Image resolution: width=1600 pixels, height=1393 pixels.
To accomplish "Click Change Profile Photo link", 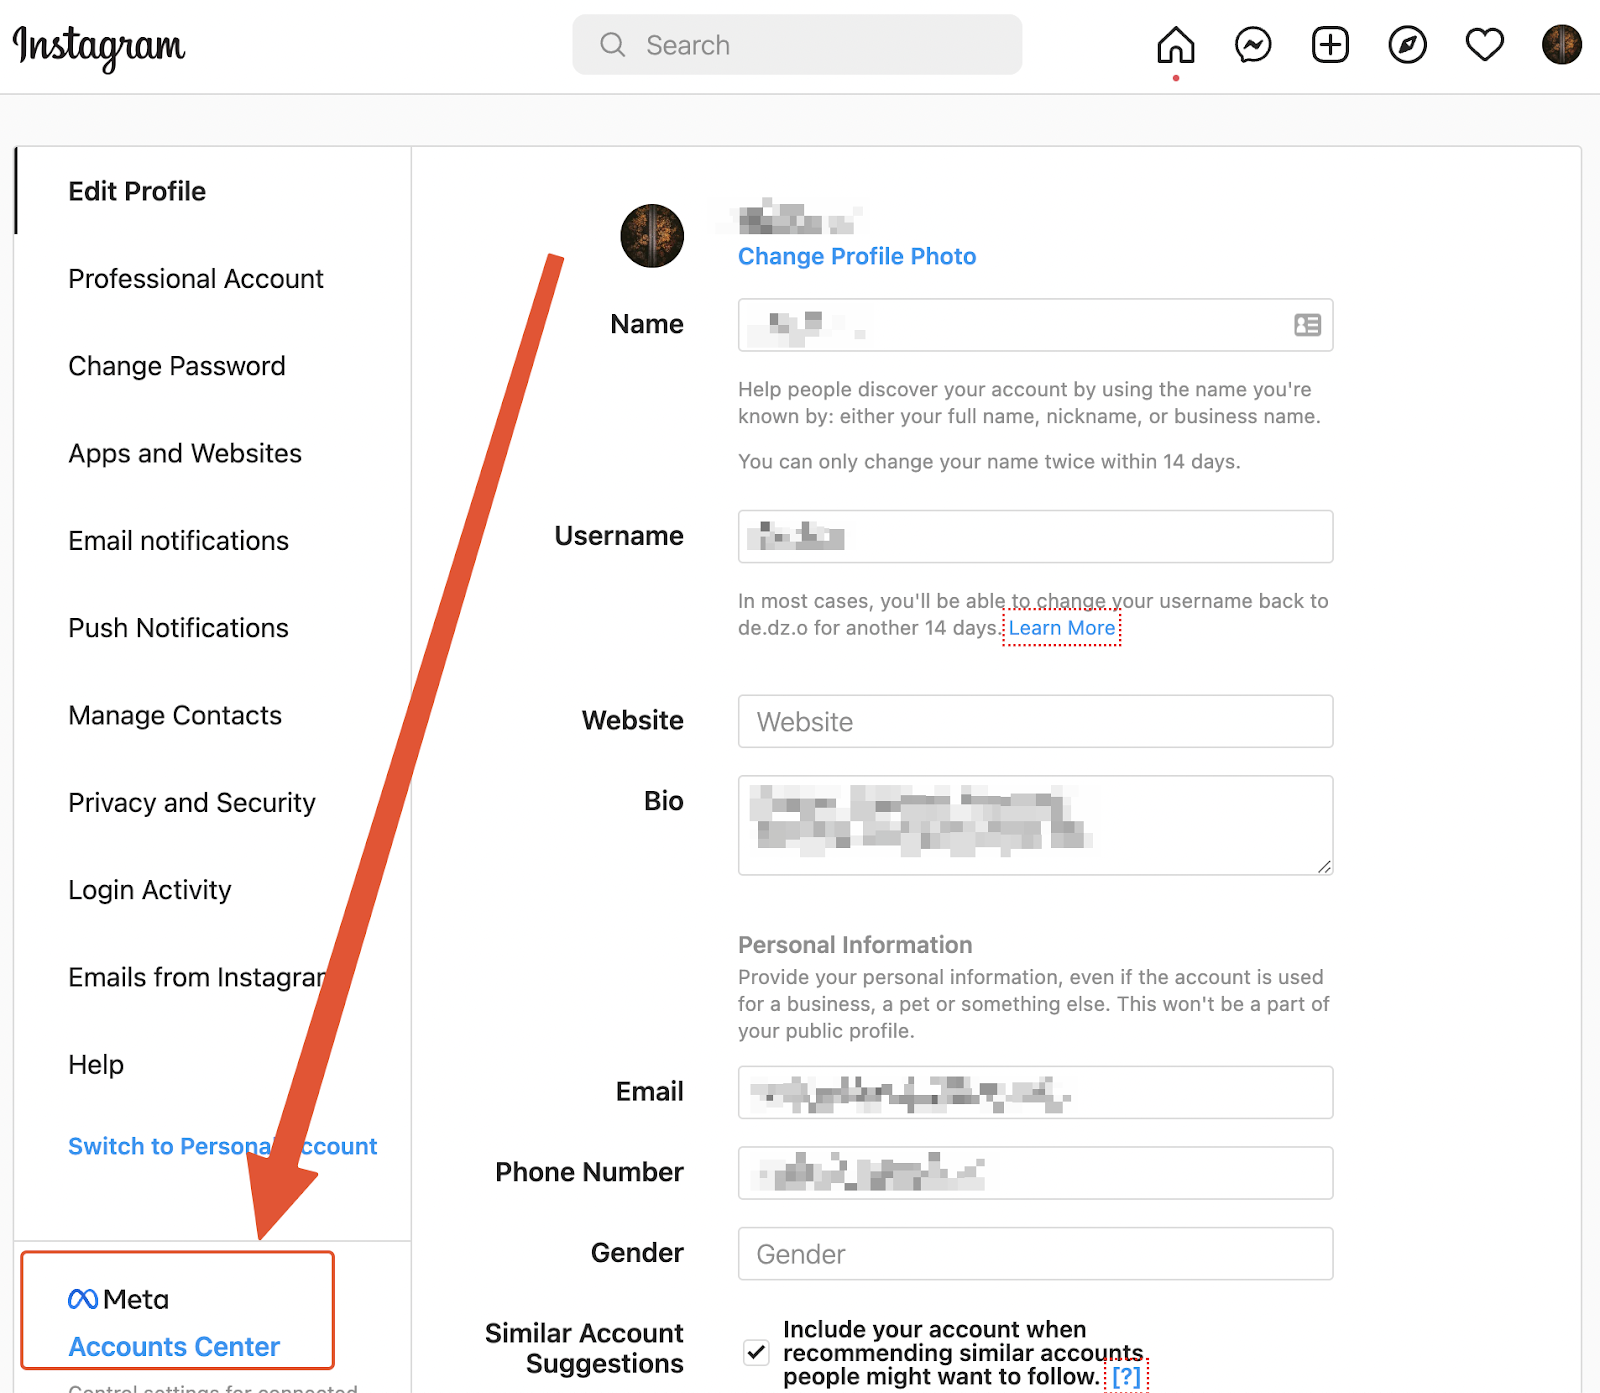I will tap(857, 257).
